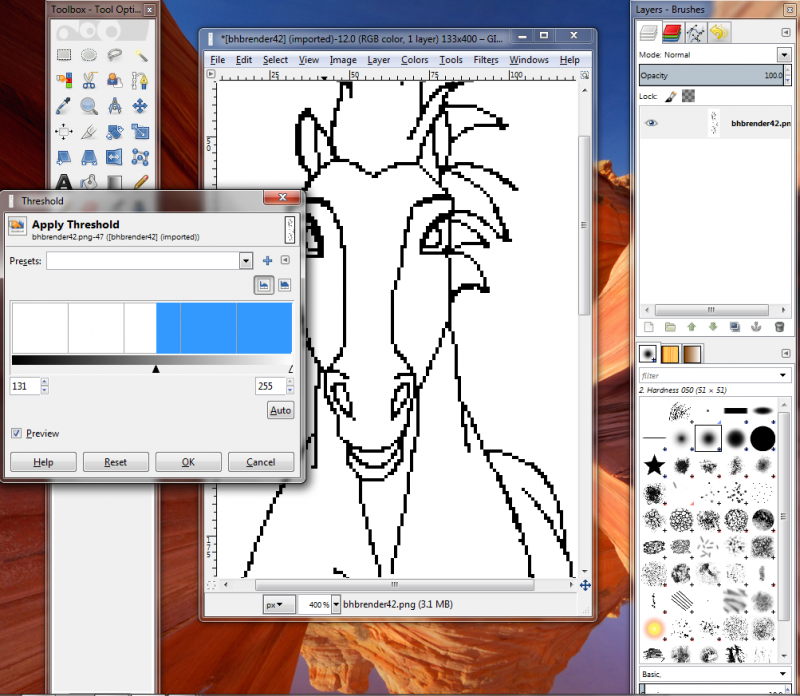Click the Auto threshold button

coord(281,410)
